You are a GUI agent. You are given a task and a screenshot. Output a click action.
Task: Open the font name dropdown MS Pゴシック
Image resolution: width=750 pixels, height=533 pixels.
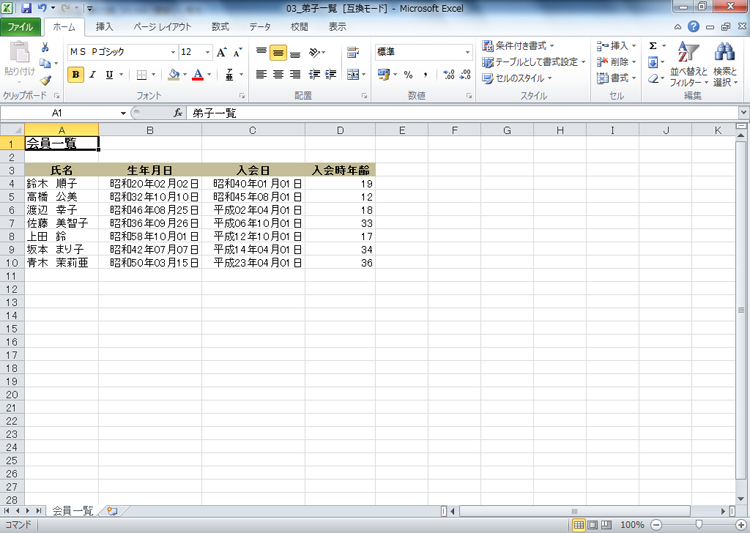173,52
